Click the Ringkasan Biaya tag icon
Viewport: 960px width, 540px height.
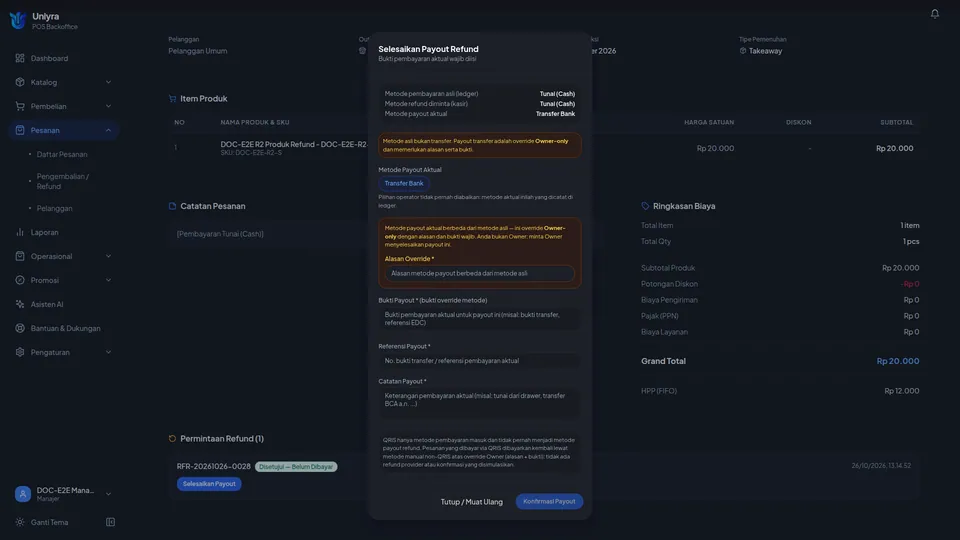[x=645, y=206]
